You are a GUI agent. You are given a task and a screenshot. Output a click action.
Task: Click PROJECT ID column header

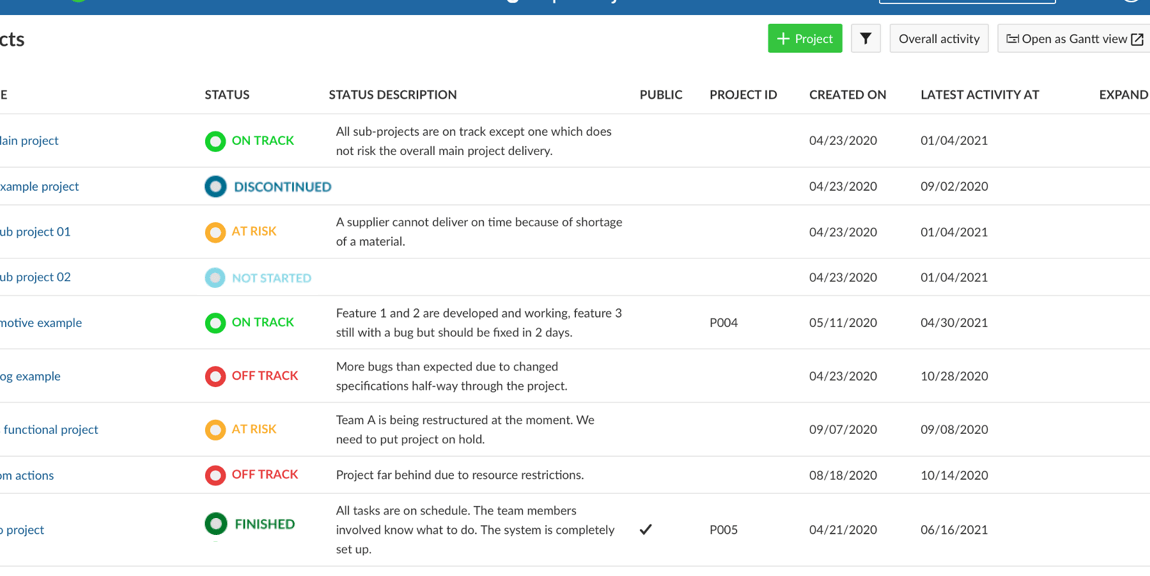pyautogui.click(x=743, y=95)
